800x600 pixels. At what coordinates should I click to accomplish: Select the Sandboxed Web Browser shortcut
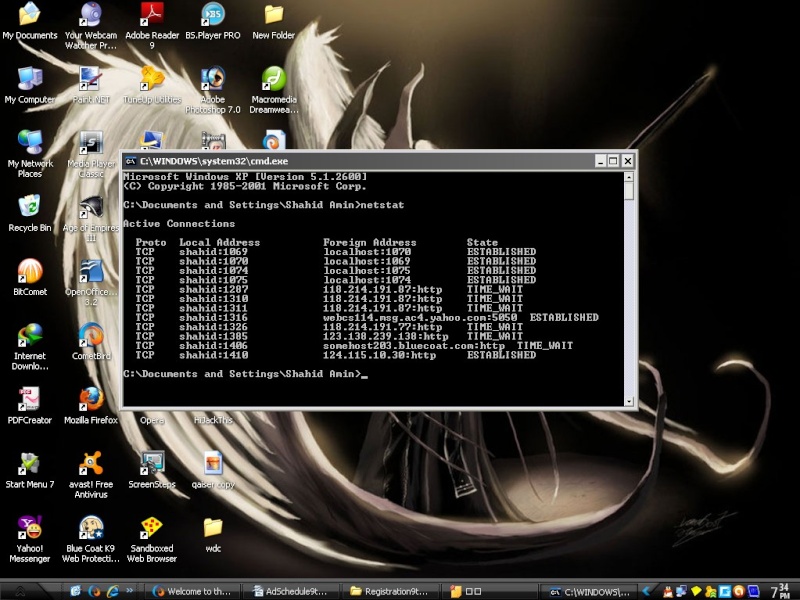click(152, 539)
